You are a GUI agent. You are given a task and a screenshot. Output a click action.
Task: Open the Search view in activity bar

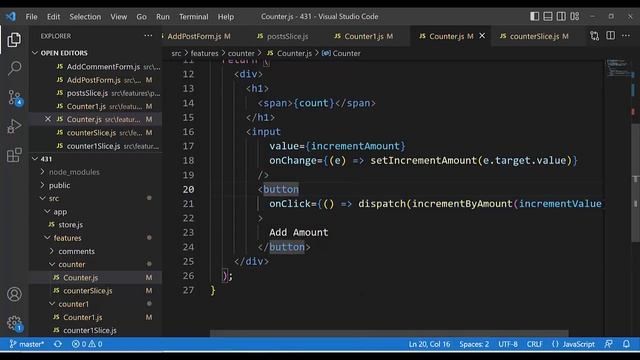coord(14,68)
